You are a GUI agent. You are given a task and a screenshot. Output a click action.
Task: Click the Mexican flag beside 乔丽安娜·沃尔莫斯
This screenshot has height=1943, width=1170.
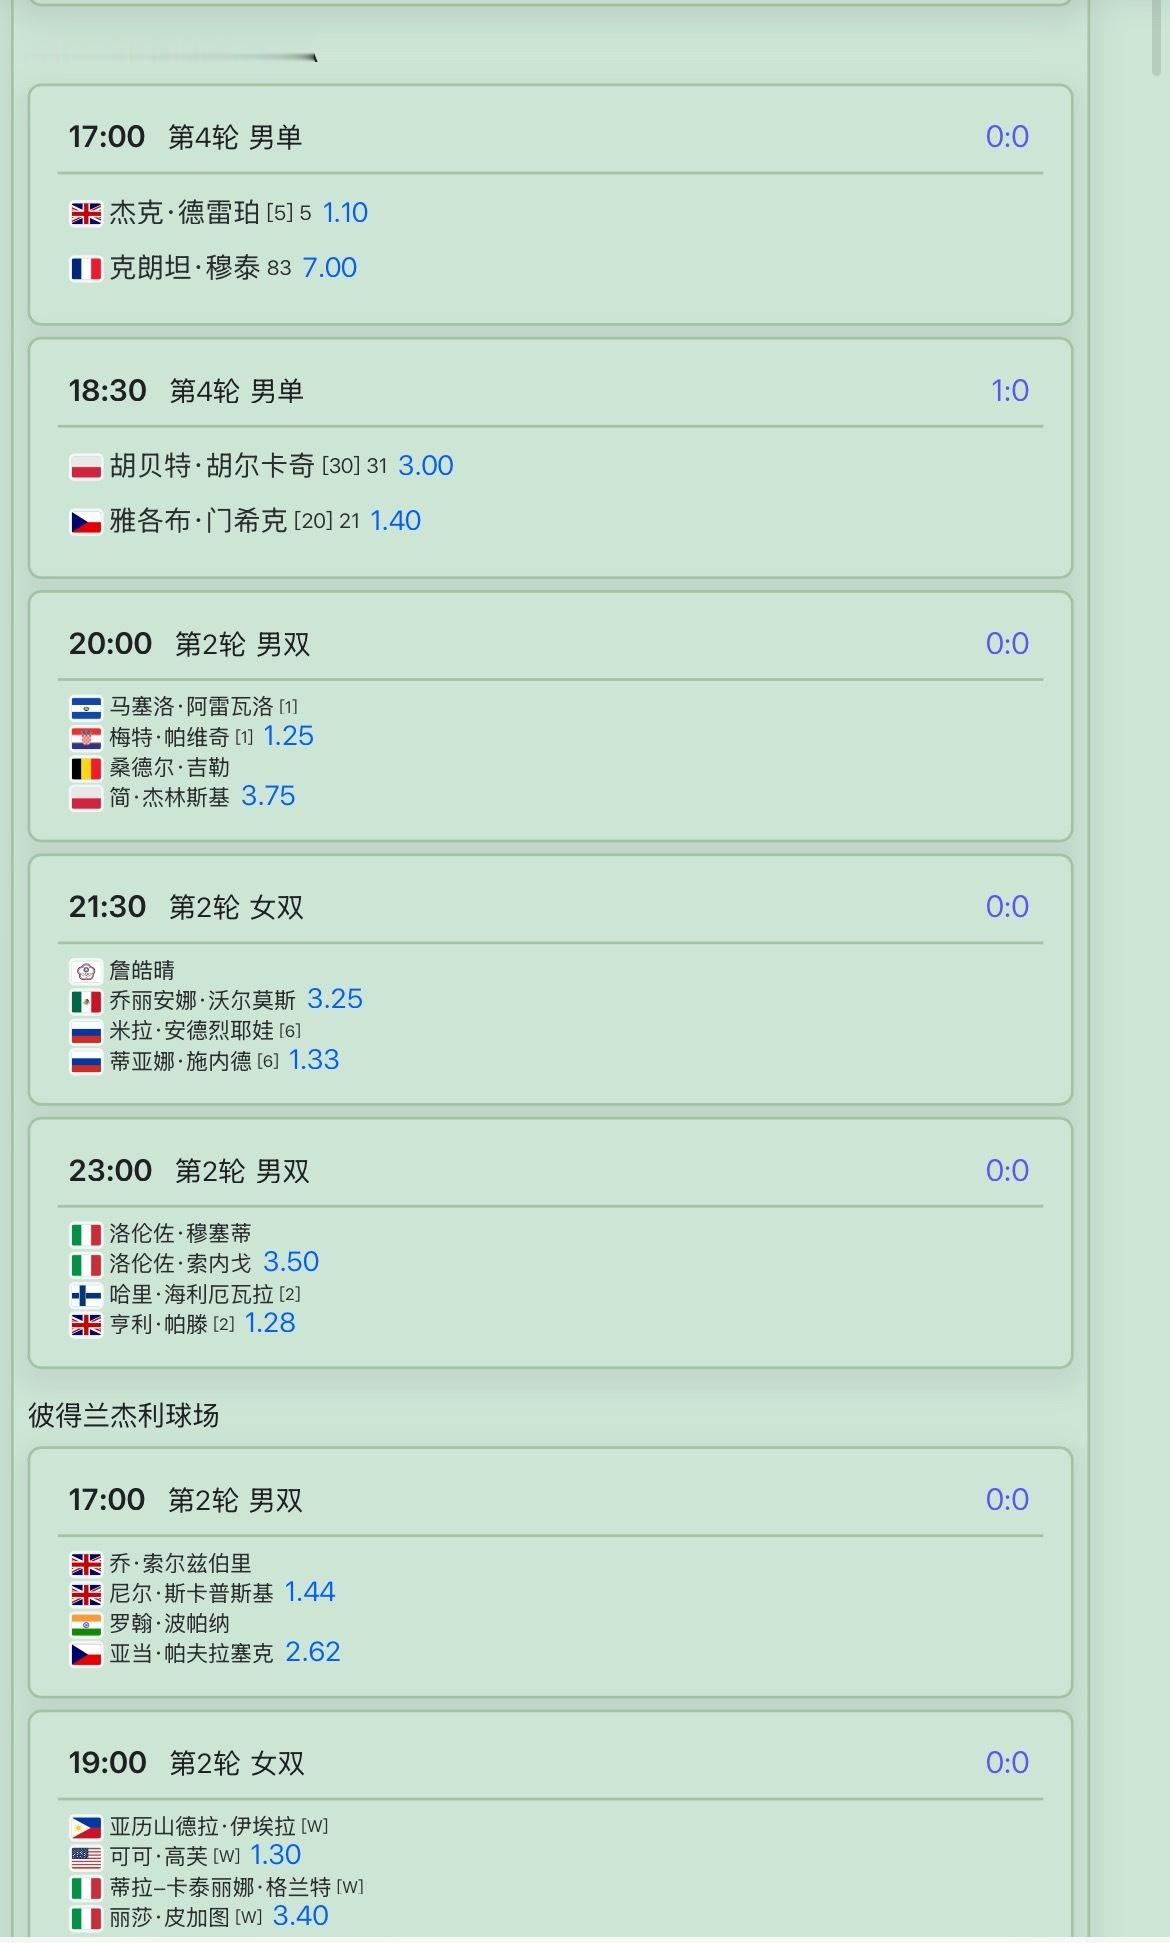coord(86,1001)
